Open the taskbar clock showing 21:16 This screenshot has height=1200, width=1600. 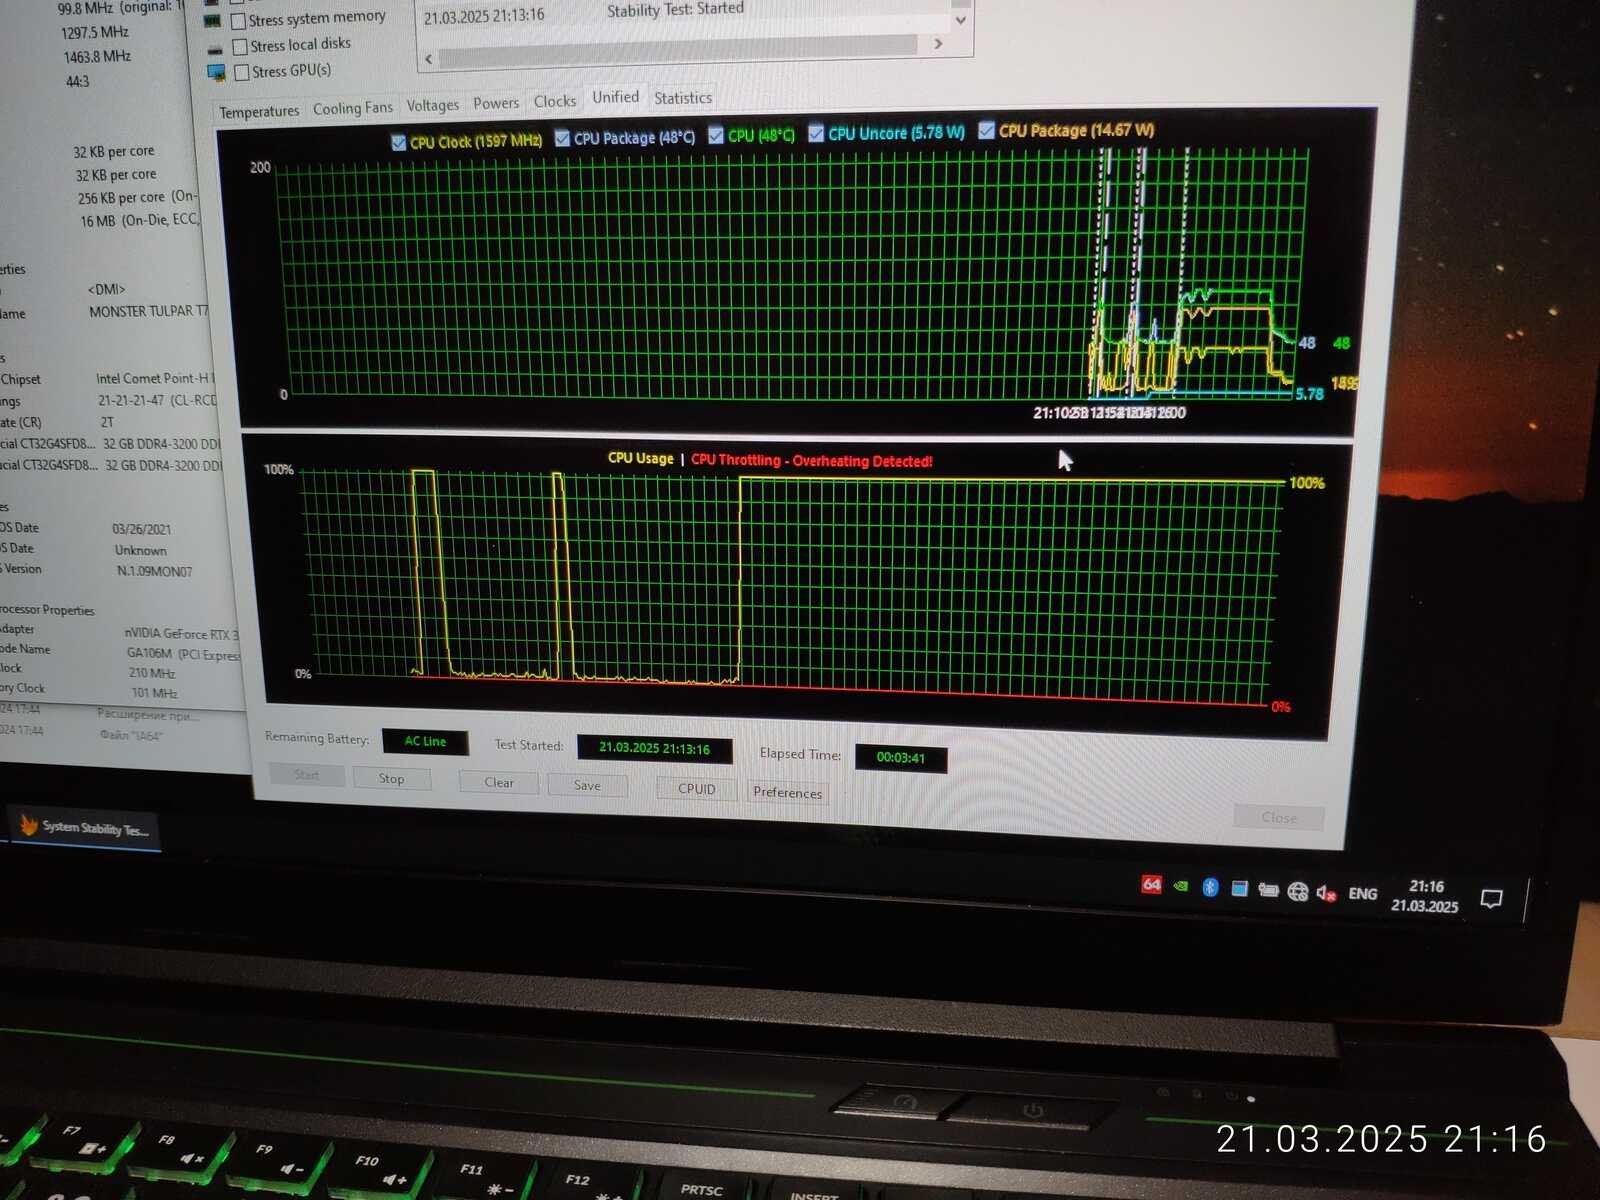coord(1425,896)
